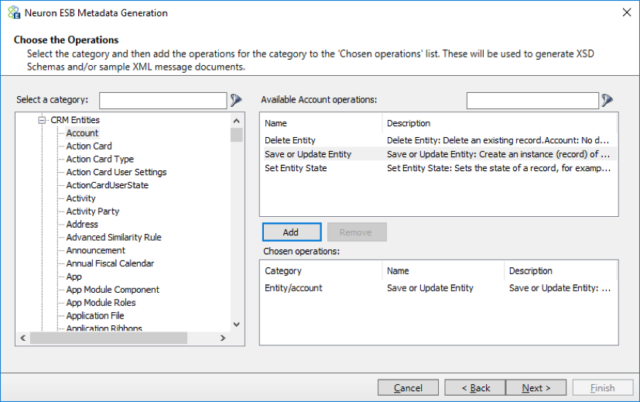Click the category tree scroll down arrow
640x402 pixels.
[x=236, y=324]
